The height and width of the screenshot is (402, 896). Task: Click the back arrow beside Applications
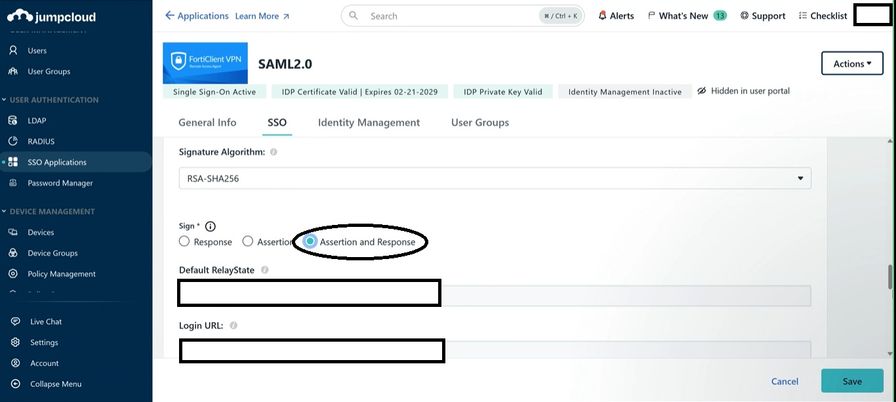(x=169, y=16)
